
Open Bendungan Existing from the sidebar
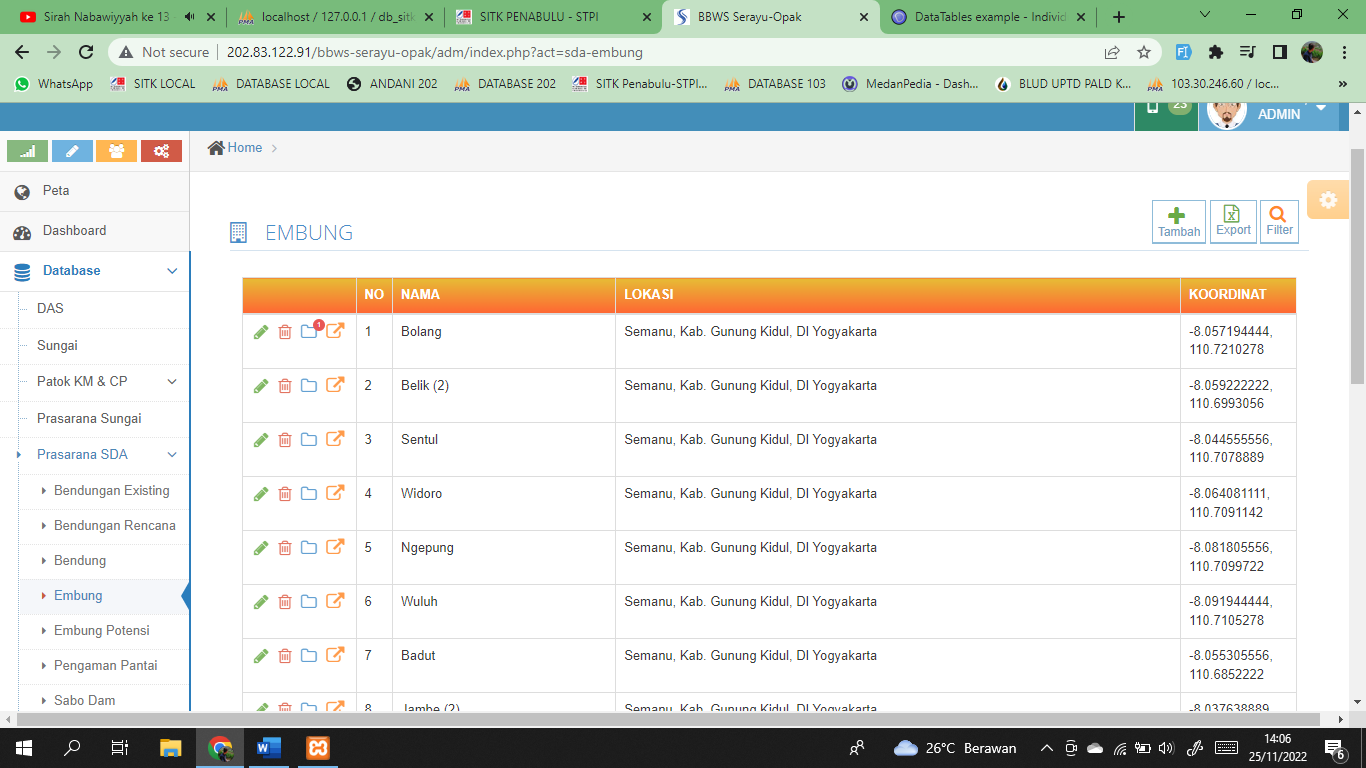point(111,490)
